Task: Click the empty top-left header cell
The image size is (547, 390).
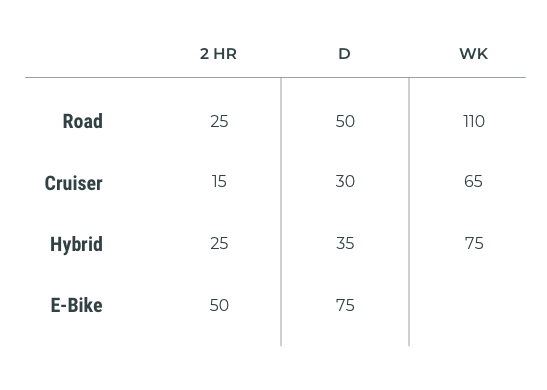Action: point(91,54)
